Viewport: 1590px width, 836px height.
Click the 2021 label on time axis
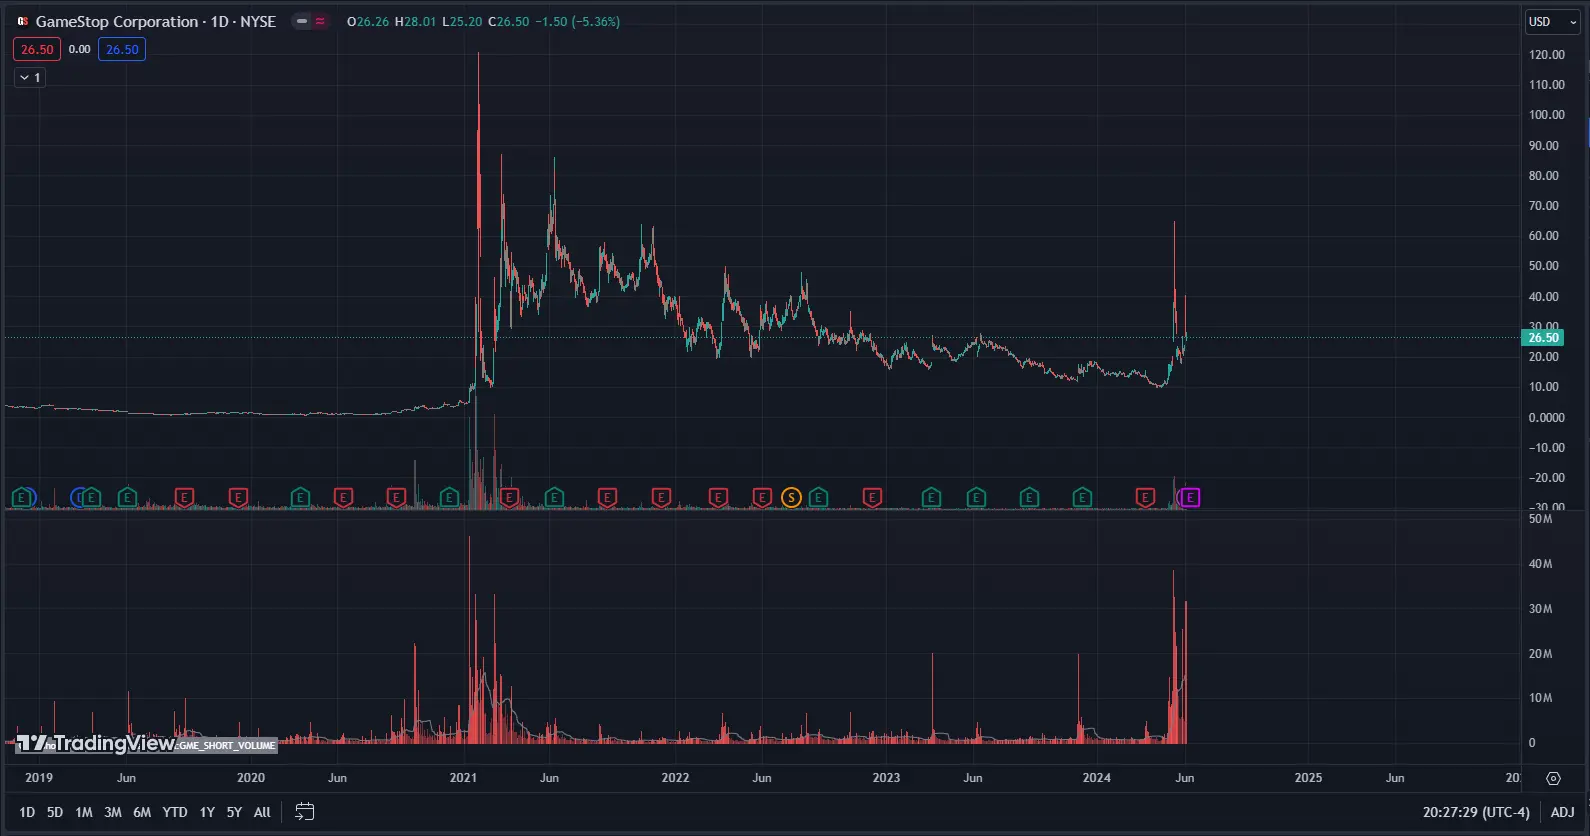click(463, 778)
